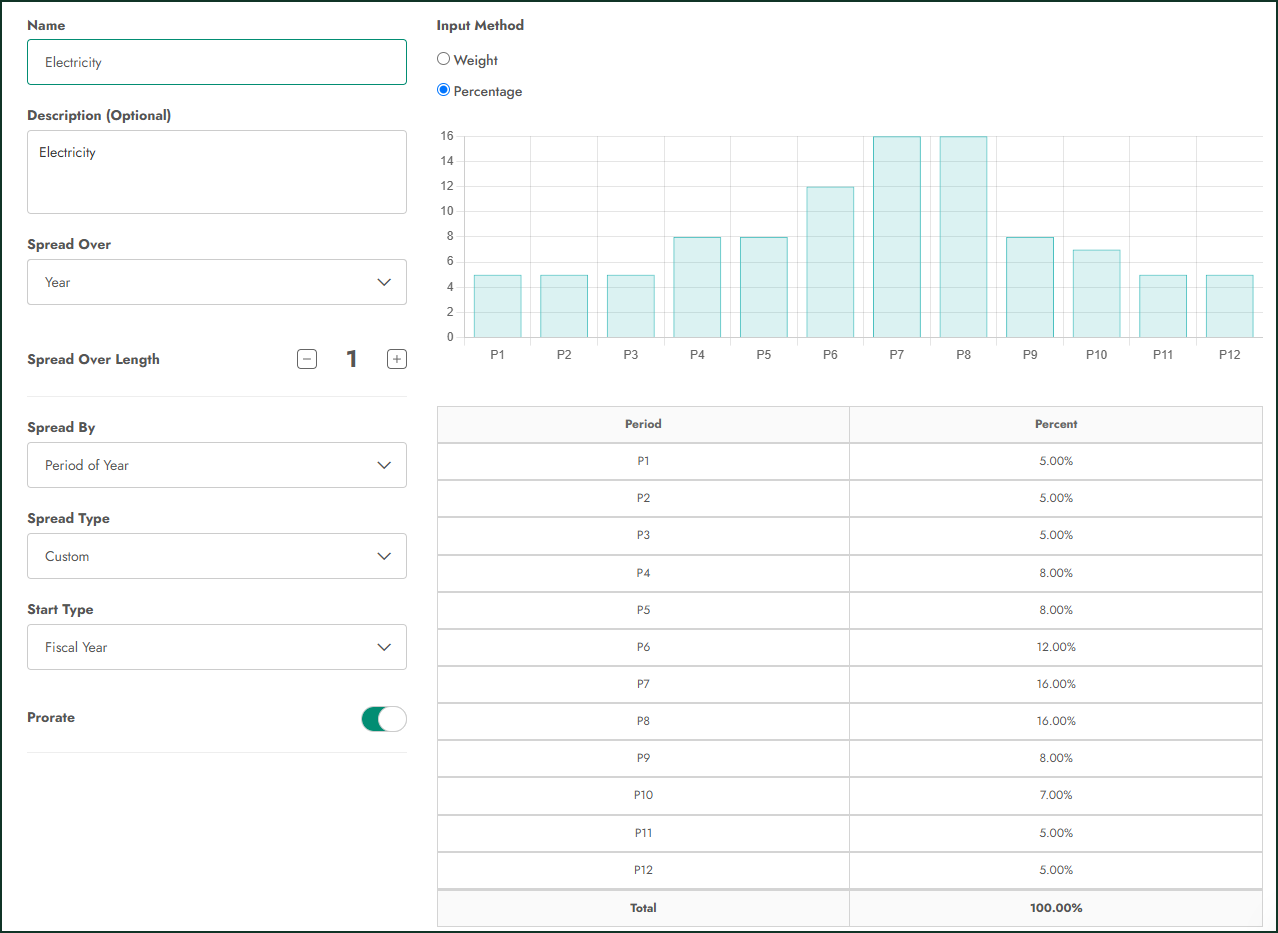This screenshot has width=1278, height=933.
Task: Click the Name input field
Action: [217, 62]
